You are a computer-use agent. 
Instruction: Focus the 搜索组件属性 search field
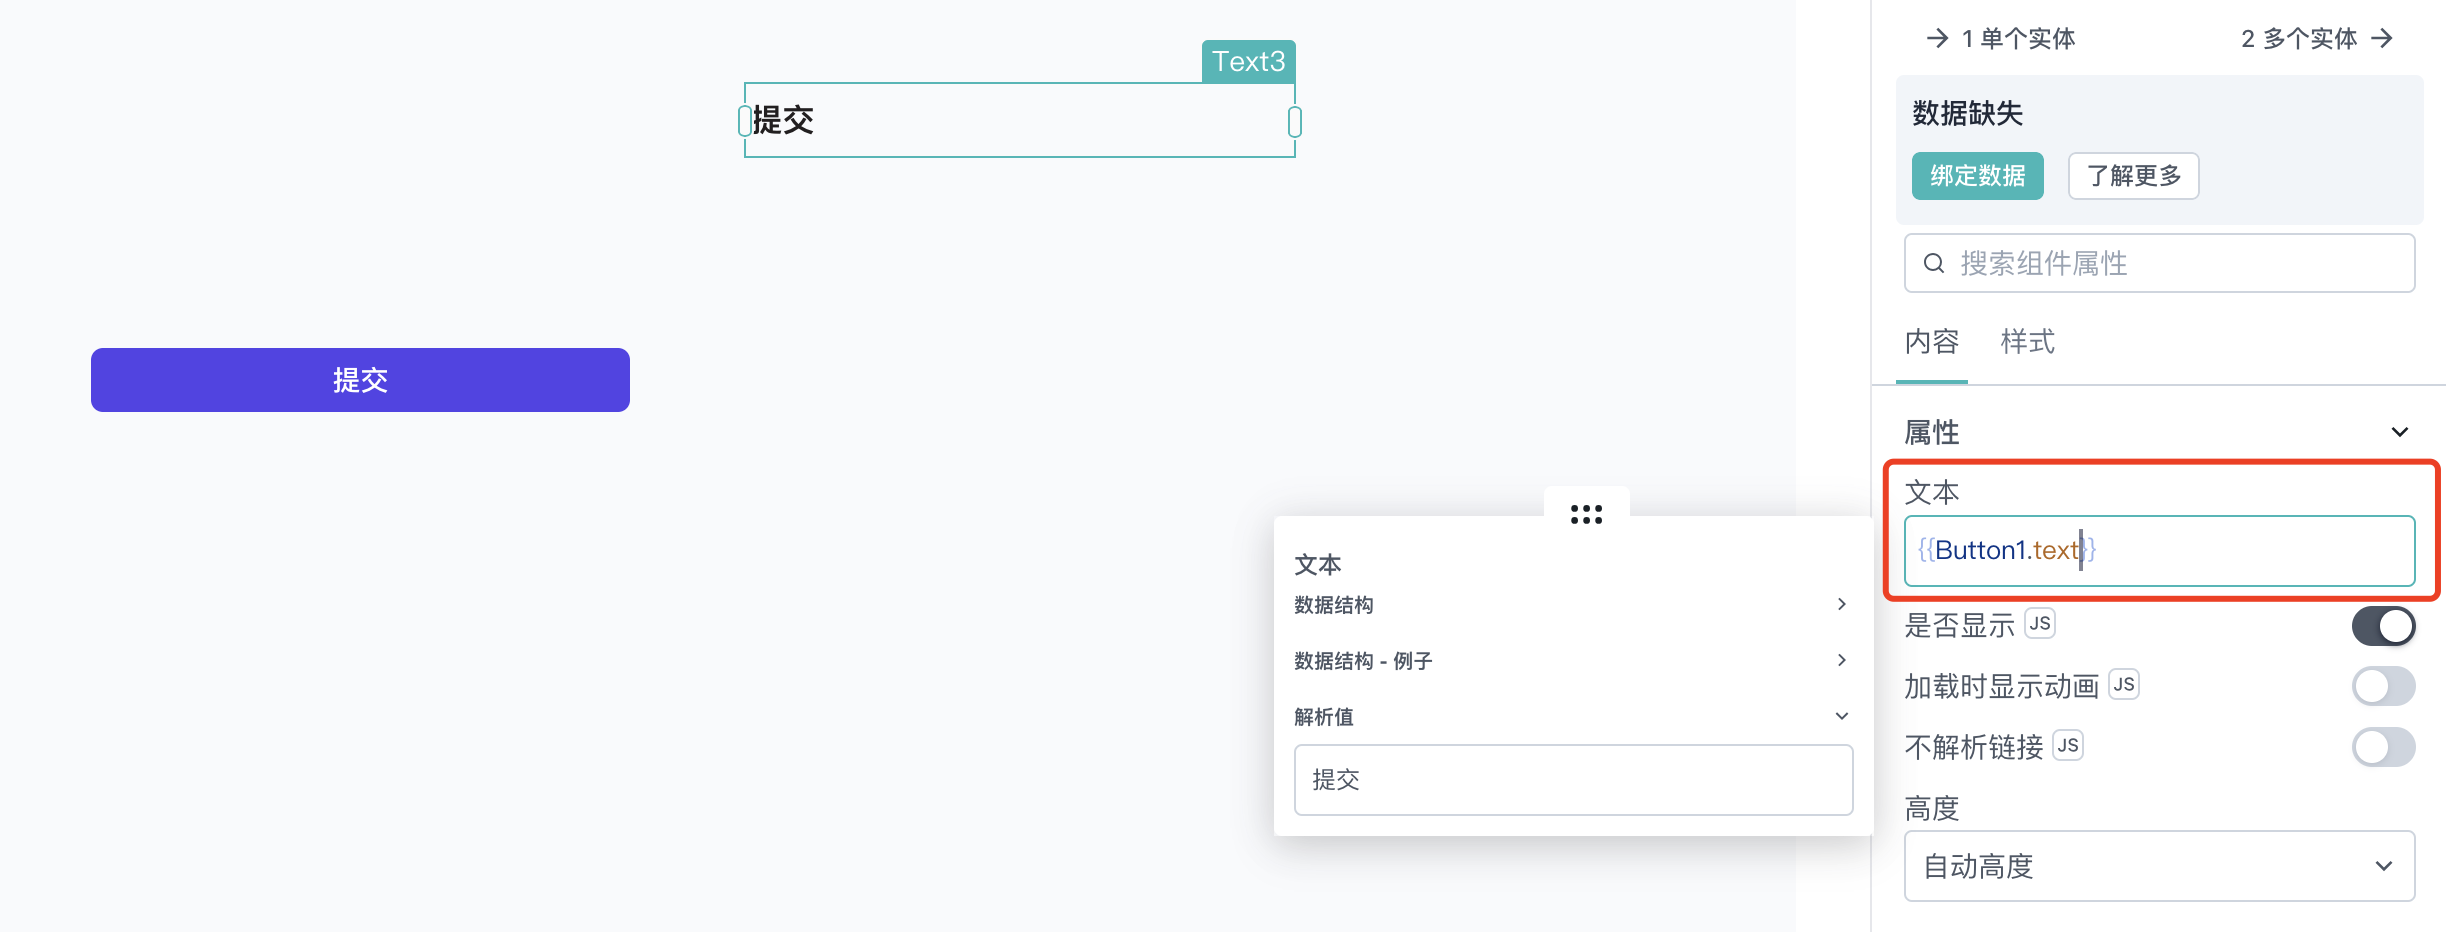pyautogui.click(x=2159, y=263)
